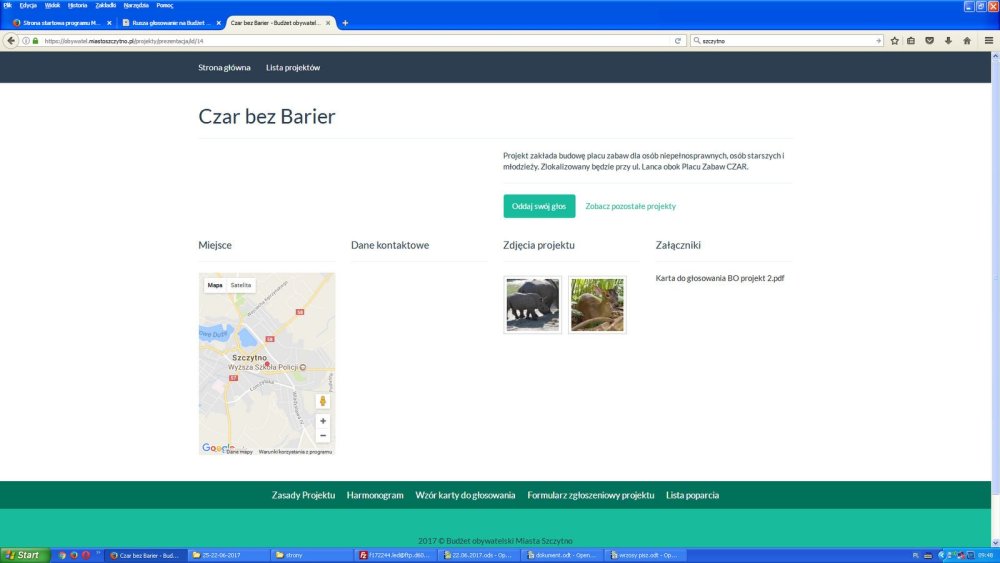The image size is (1000, 563).
Task: Open the hamburger menu icon
Action: 988,41
